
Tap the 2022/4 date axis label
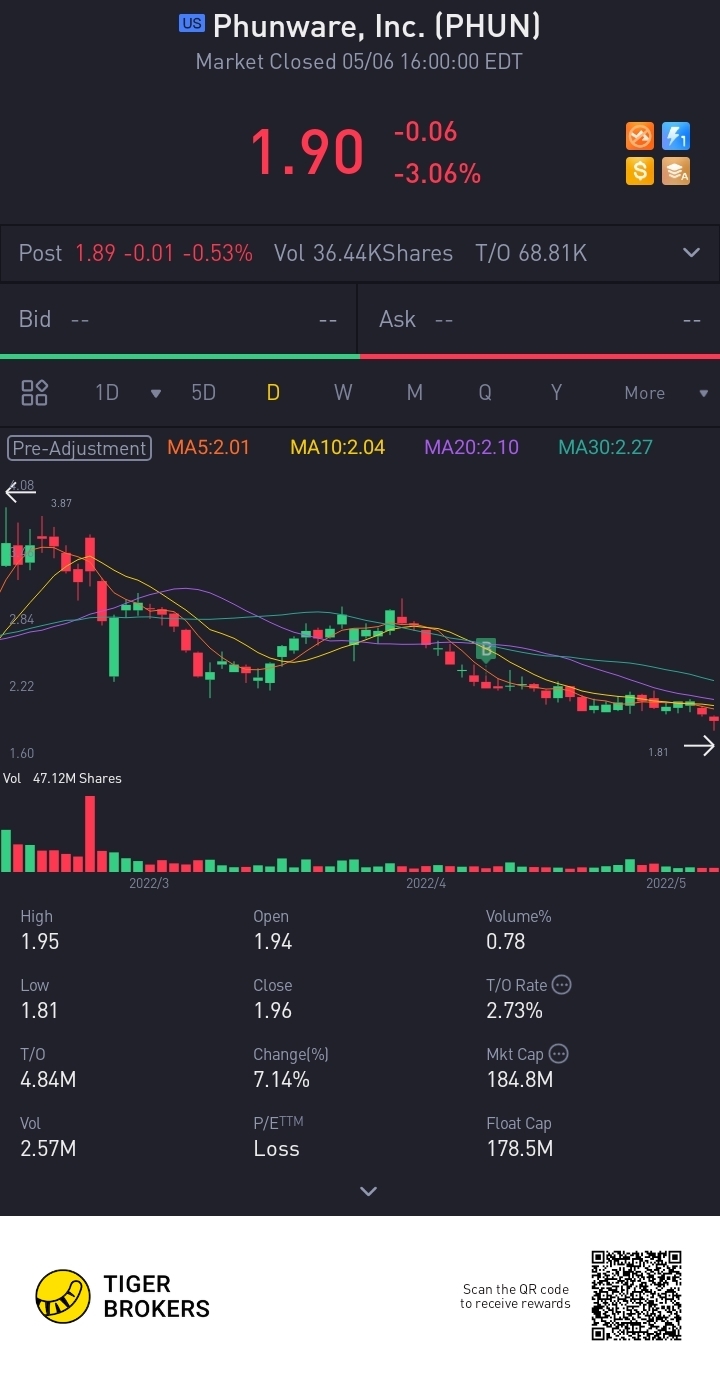coord(426,883)
